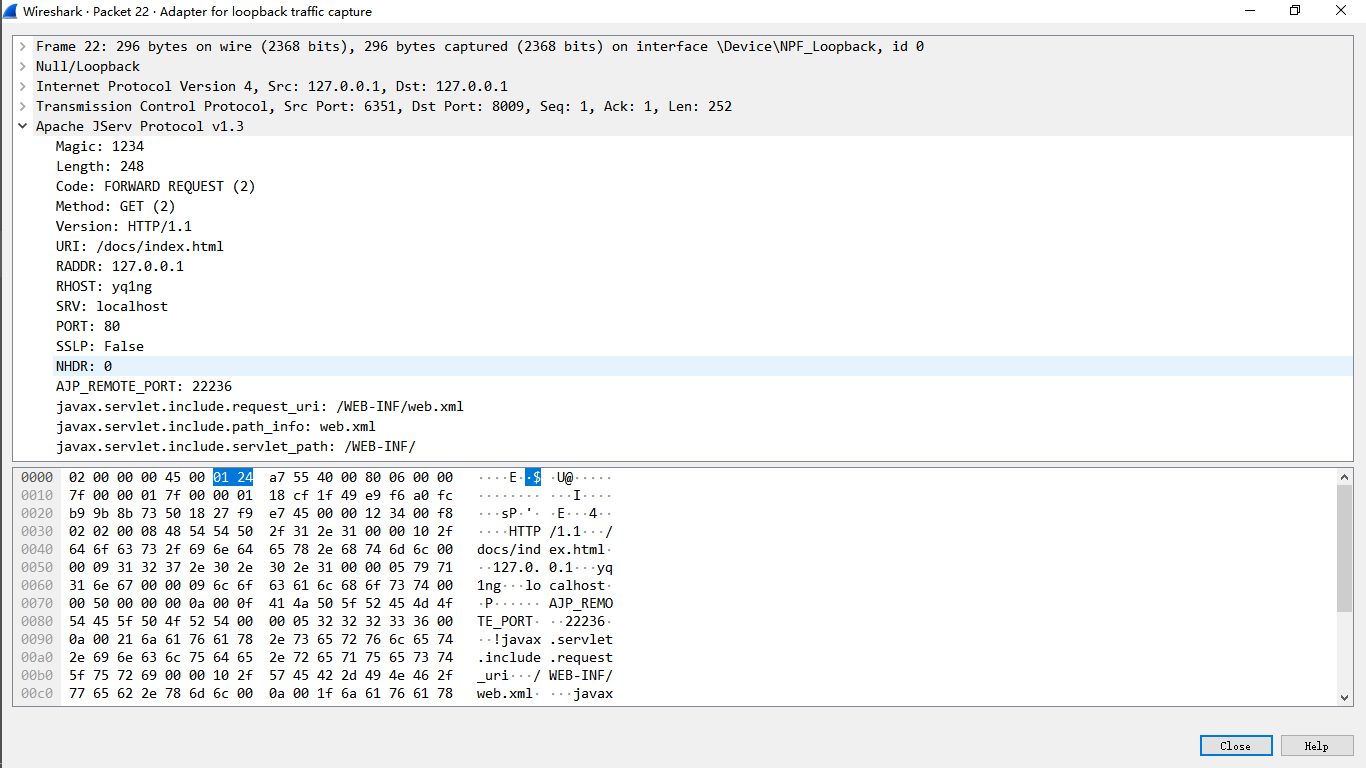1366x768 pixels.
Task: Minimize the Packet 22 window
Action: click(1249, 11)
